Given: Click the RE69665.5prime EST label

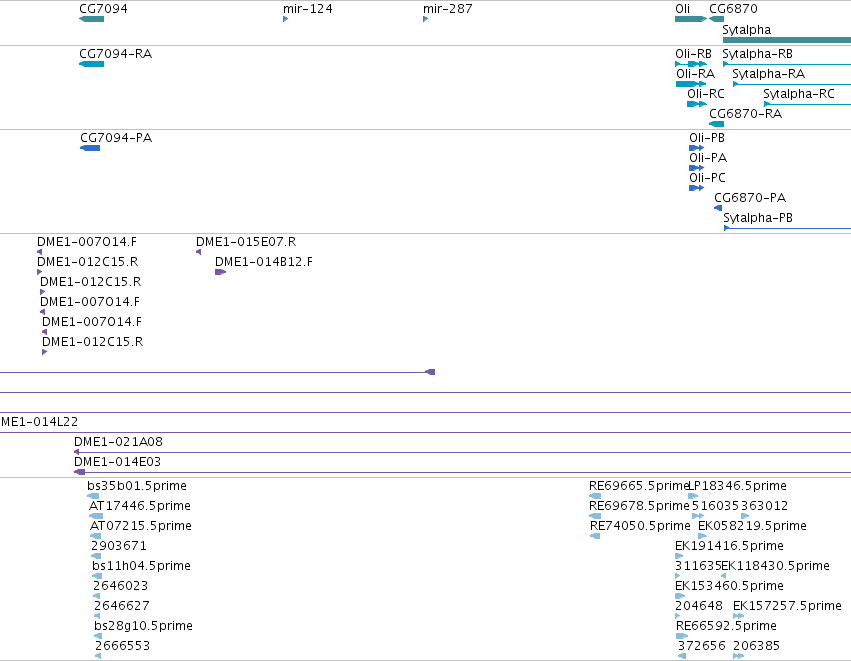Looking at the screenshot, I should point(638,486).
